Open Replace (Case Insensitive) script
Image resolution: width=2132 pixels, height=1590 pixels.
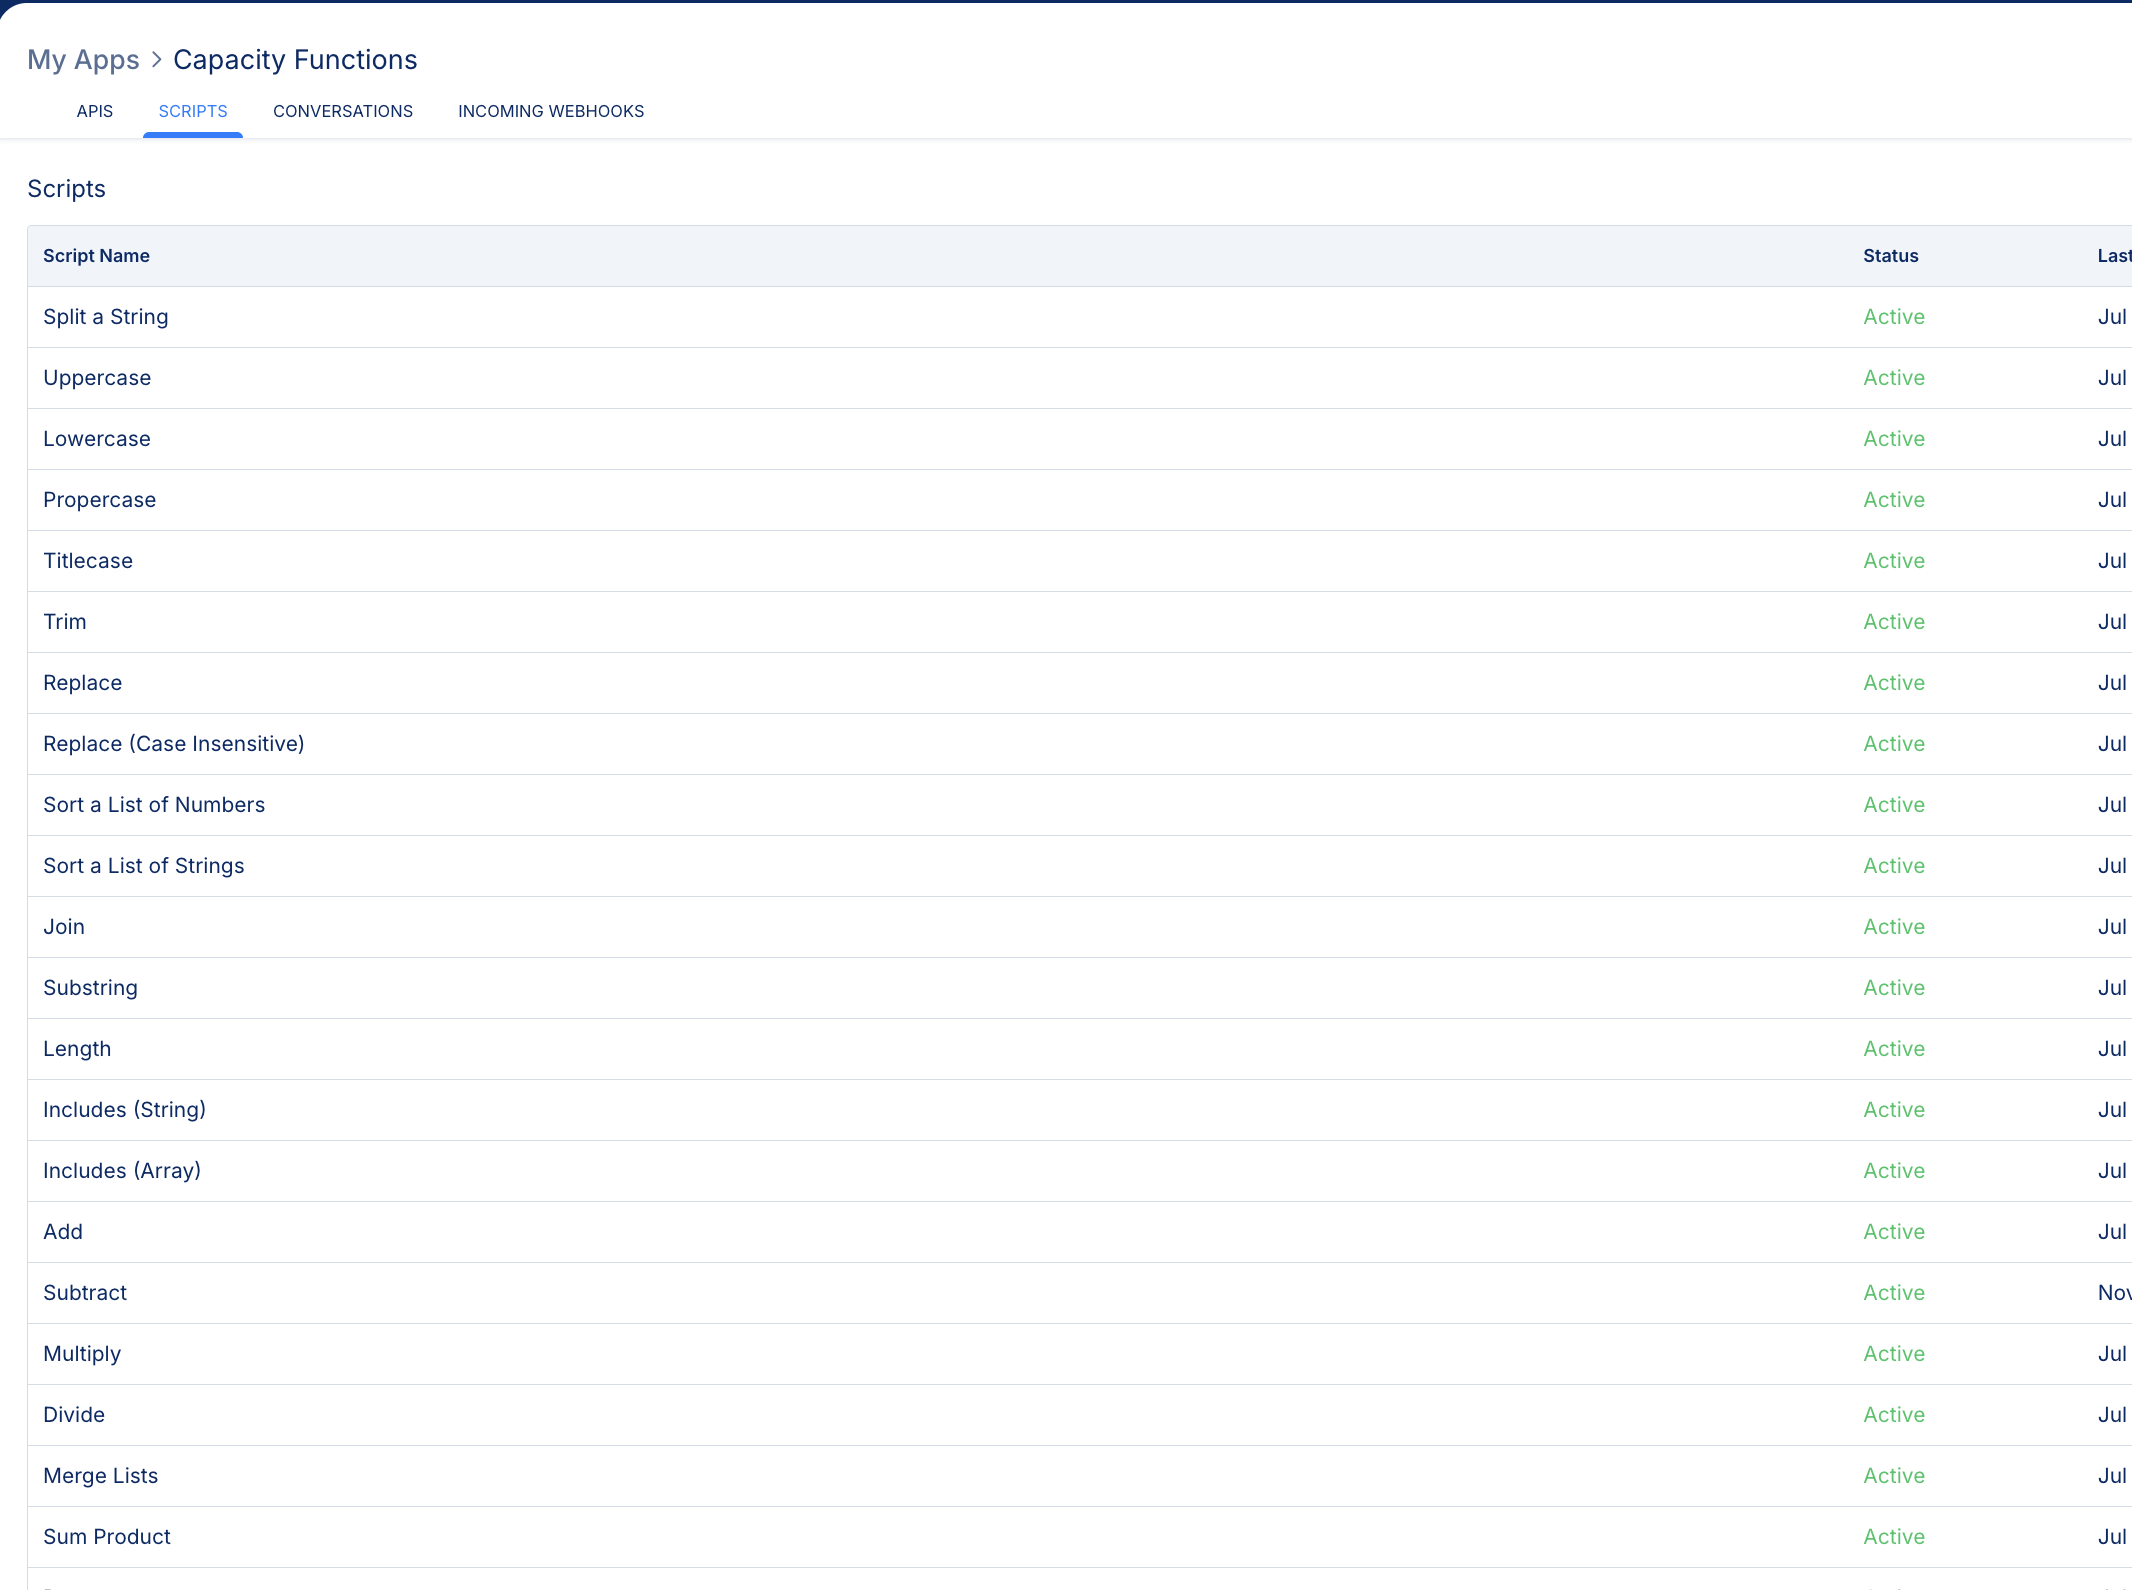(174, 744)
